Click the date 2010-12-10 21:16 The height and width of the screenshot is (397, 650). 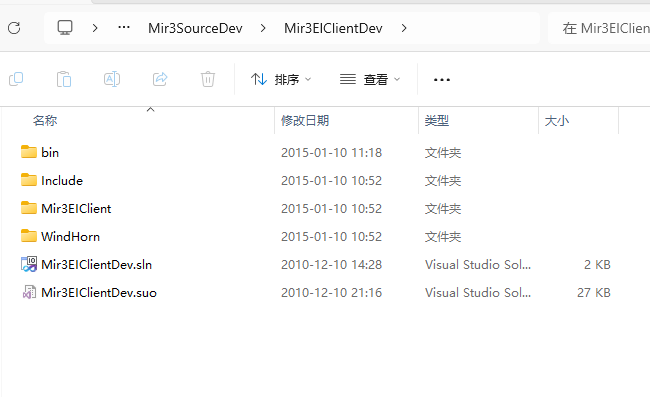[x=332, y=293]
